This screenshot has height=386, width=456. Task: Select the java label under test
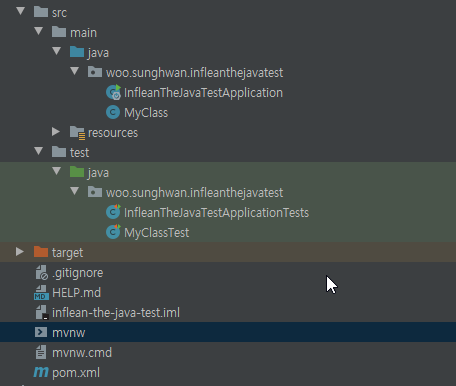(x=98, y=173)
